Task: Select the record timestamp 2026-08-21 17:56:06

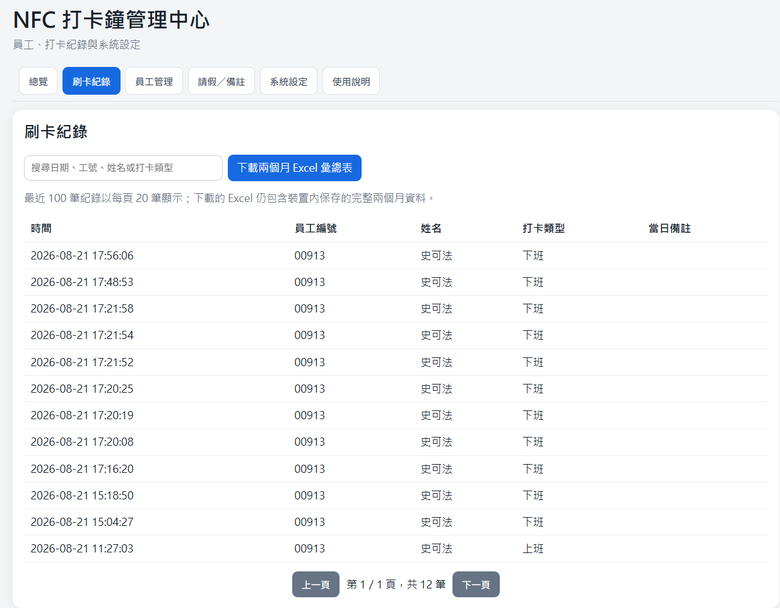Action: point(82,256)
